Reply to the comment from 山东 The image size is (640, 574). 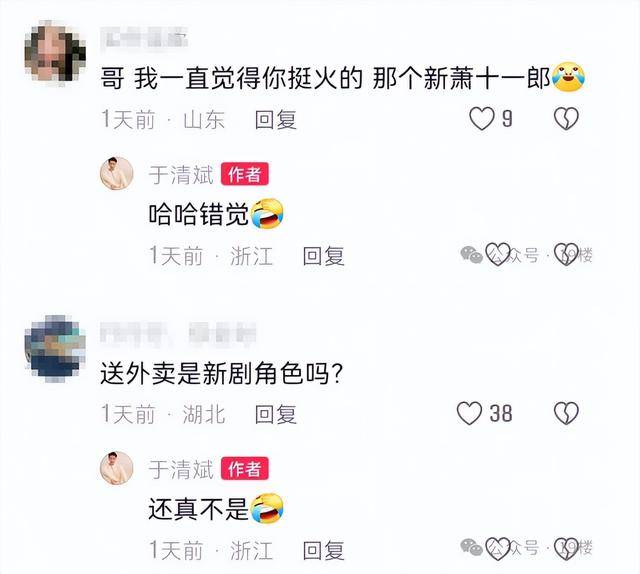tap(276, 120)
